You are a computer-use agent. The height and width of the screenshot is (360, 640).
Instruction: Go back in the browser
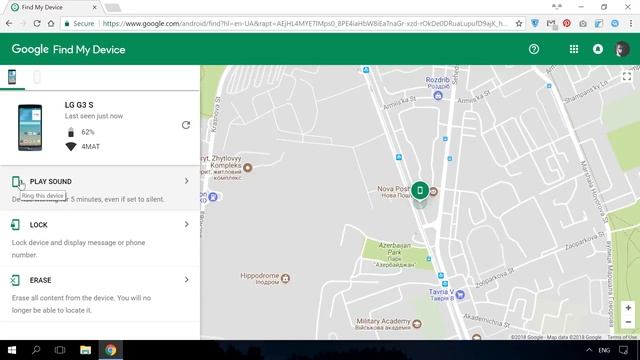(x=9, y=24)
